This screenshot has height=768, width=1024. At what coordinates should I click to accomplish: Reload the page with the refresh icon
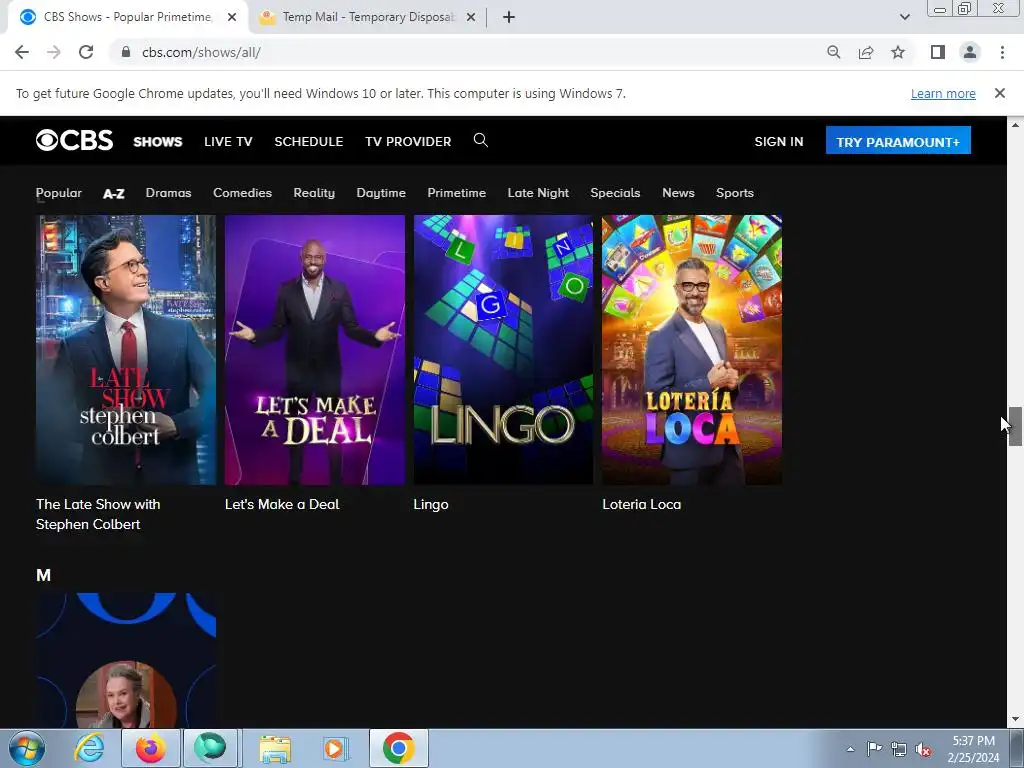(x=86, y=52)
